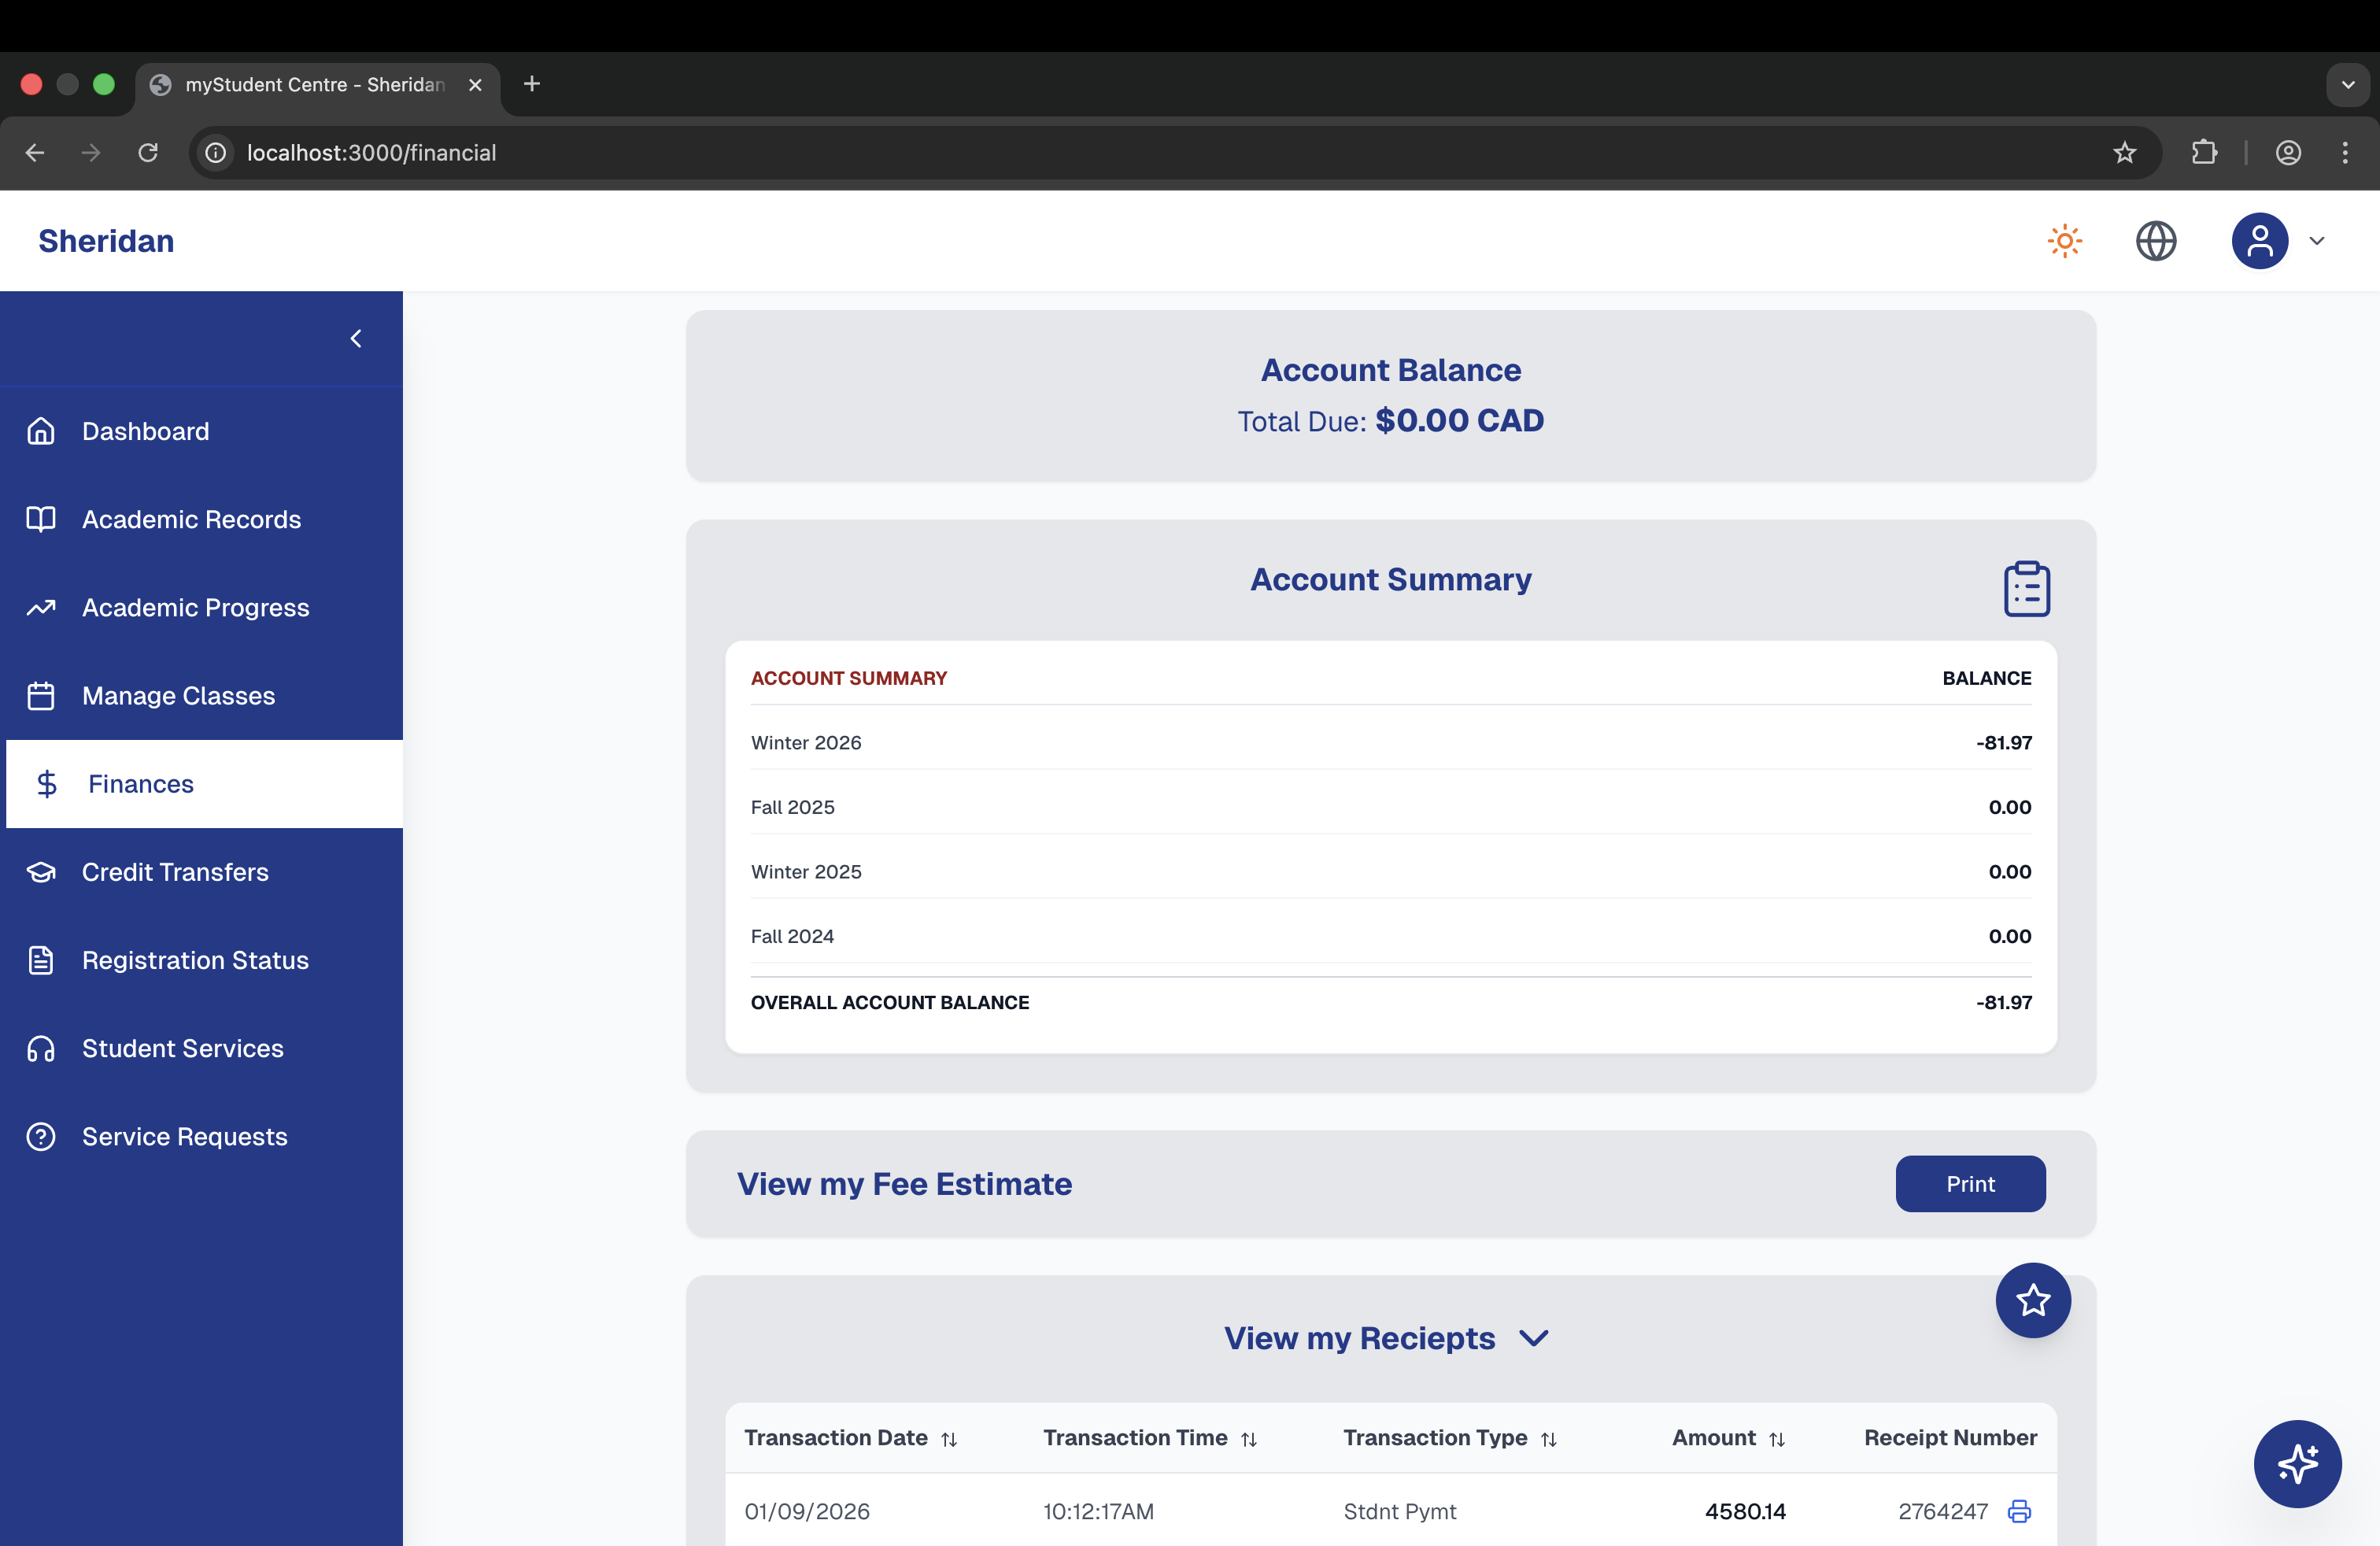Print receipt 2764247 via printer icon
2380x1546 pixels.
[x=2019, y=1511]
